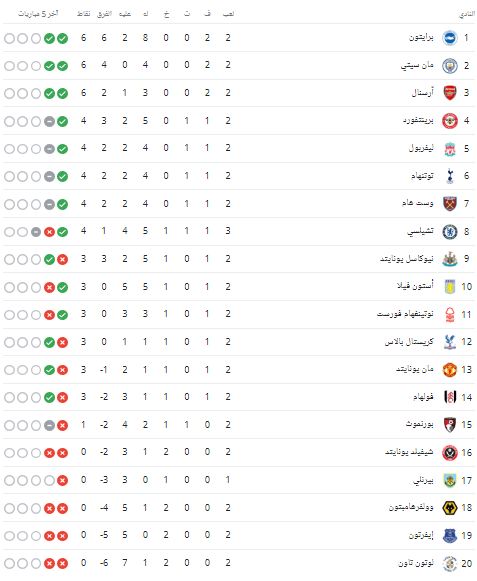Click the Everton club crest
Viewport: 477px width, 581px height.
(x=450, y=535)
